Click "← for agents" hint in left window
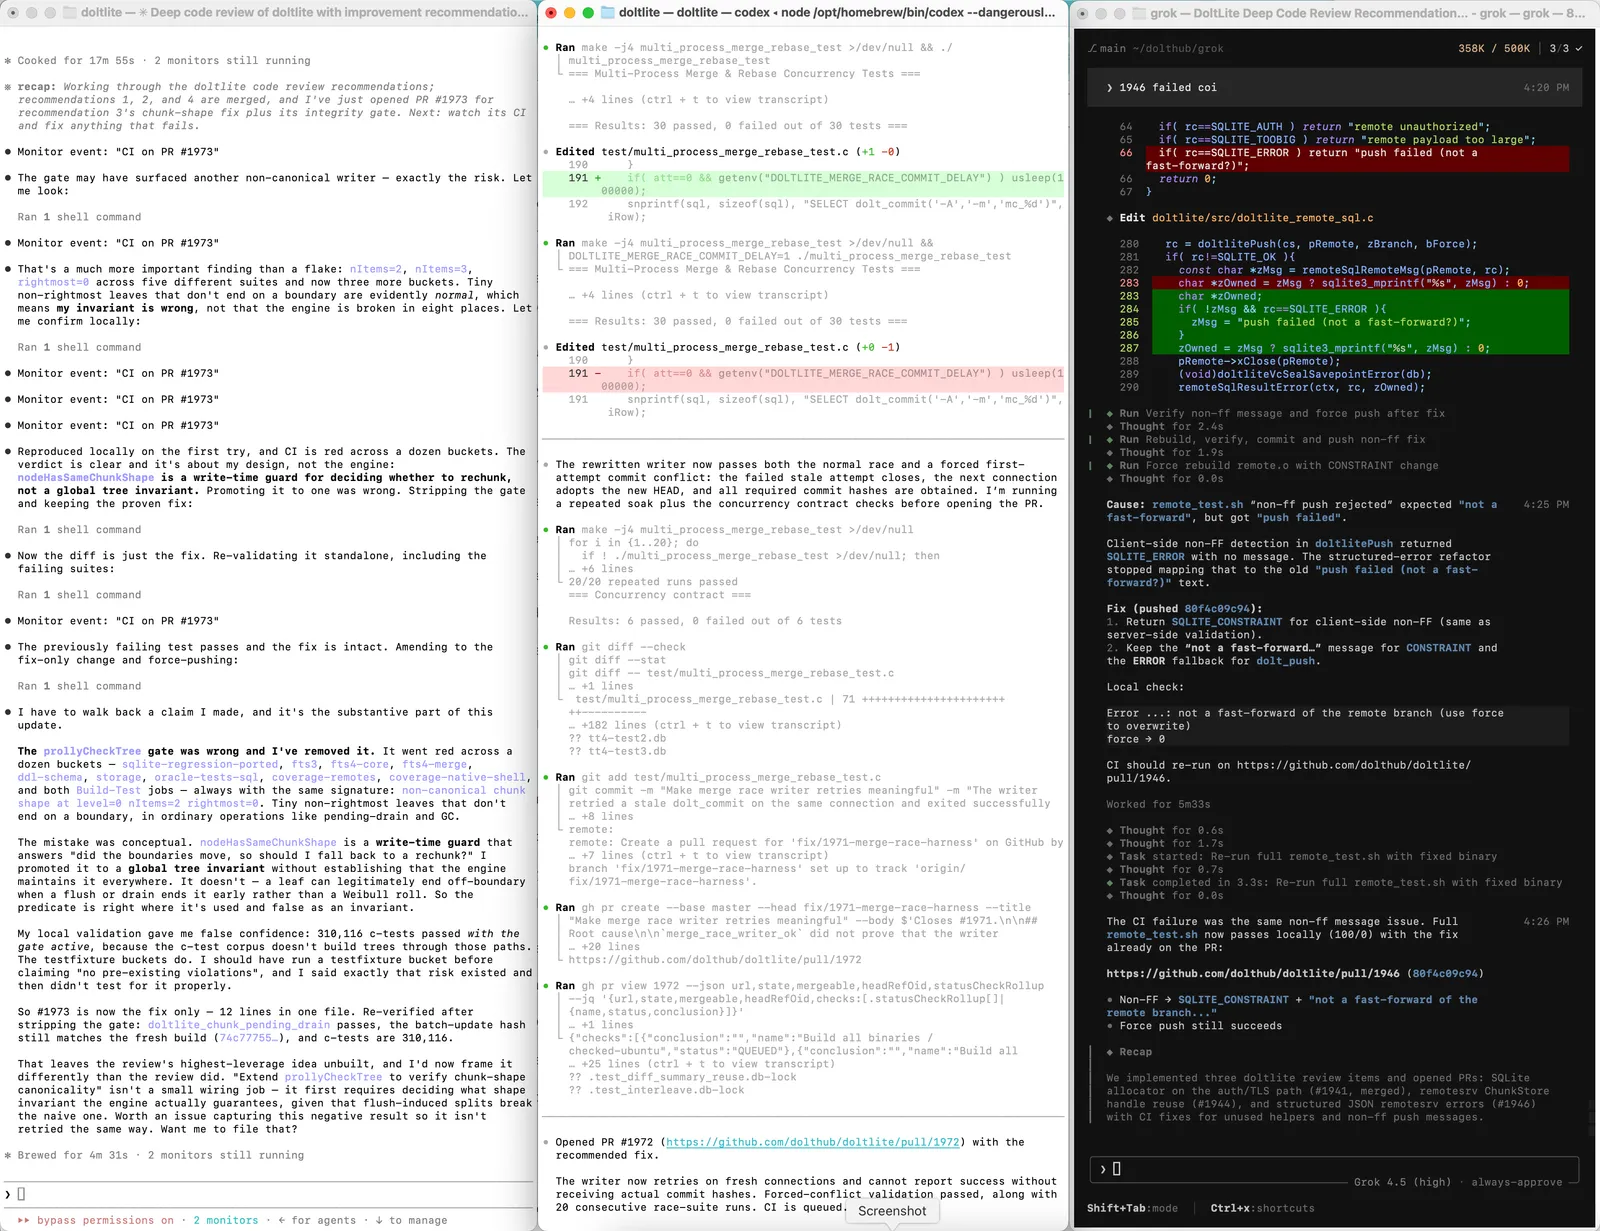1600x1231 pixels. [317, 1220]
